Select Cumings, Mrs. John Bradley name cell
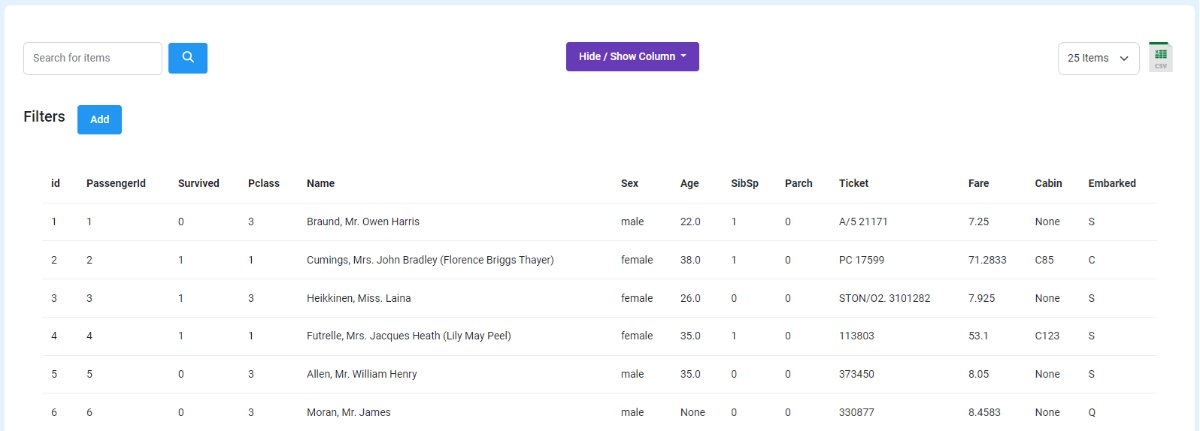The image size is (1200, 431). coord(430,259)
